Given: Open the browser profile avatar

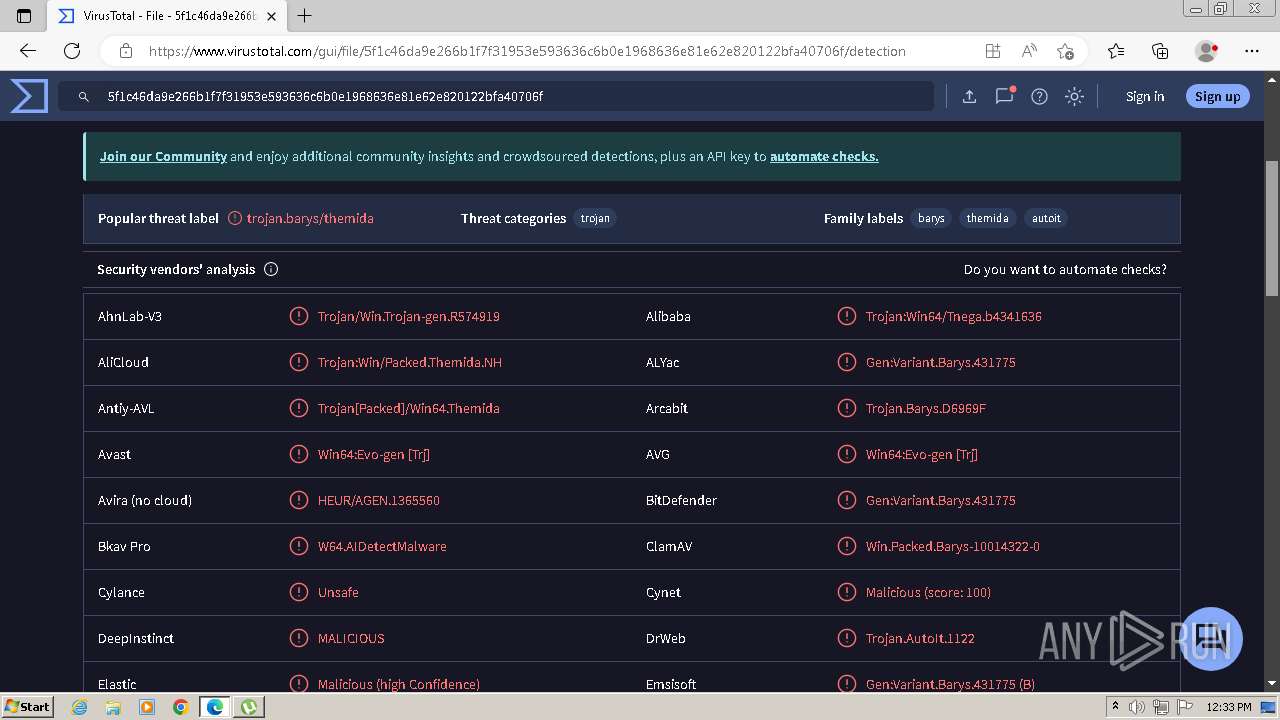Looking at the screenshot, I should [x=1206, y=51].
